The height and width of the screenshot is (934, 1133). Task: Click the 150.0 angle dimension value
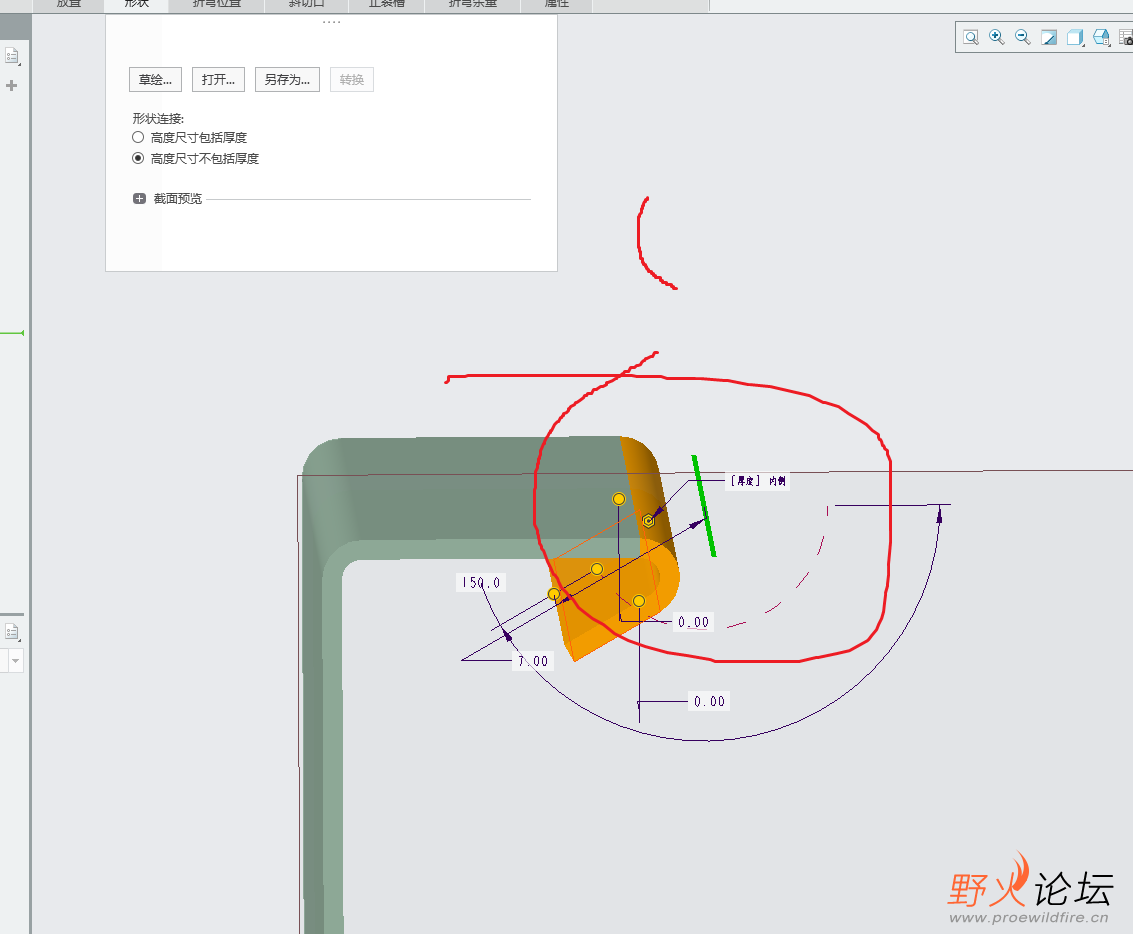pos(481,583)
